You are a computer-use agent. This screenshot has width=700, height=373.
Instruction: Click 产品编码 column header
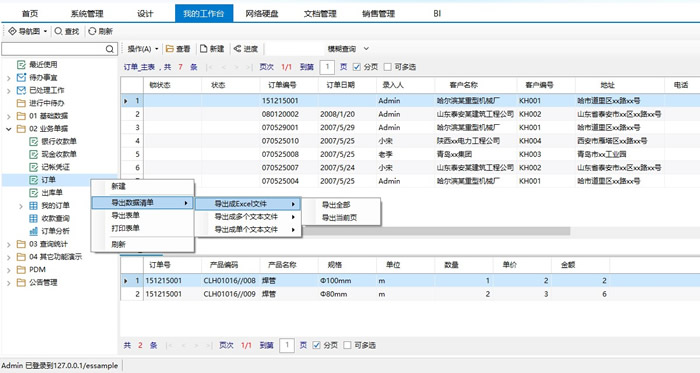coord(230,265)
